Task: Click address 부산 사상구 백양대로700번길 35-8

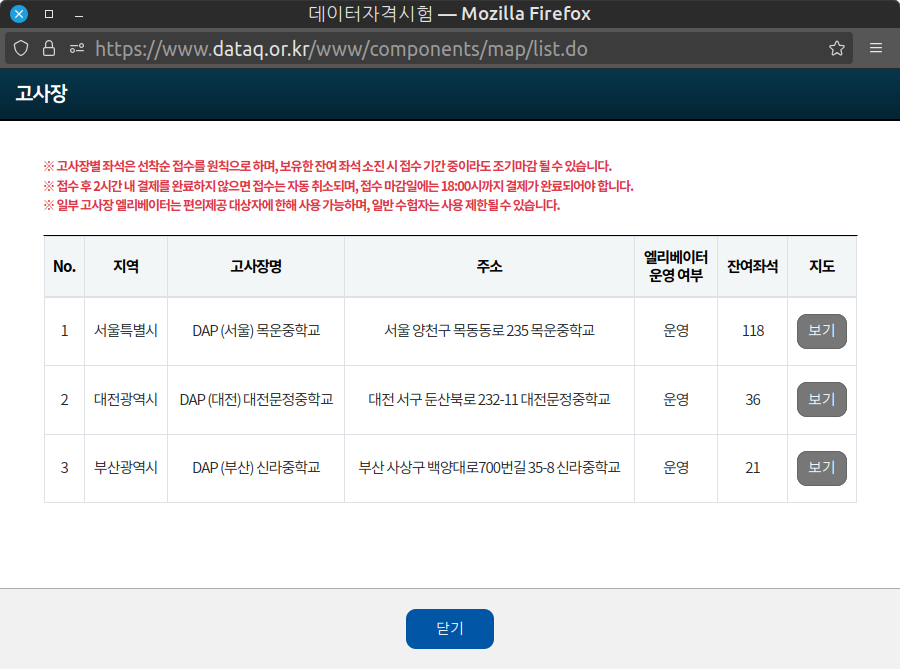Action: tap(490, 468)
